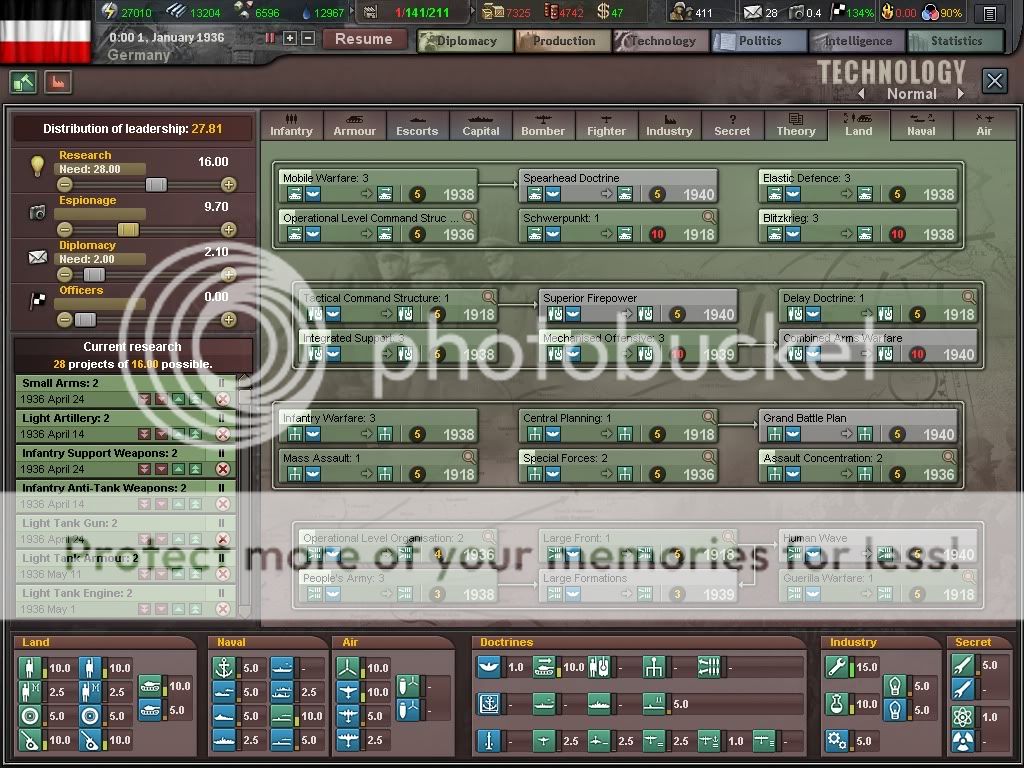Click the dollar sign money icon
Viewport: 1024px width, 768px height.
point(603,12)
